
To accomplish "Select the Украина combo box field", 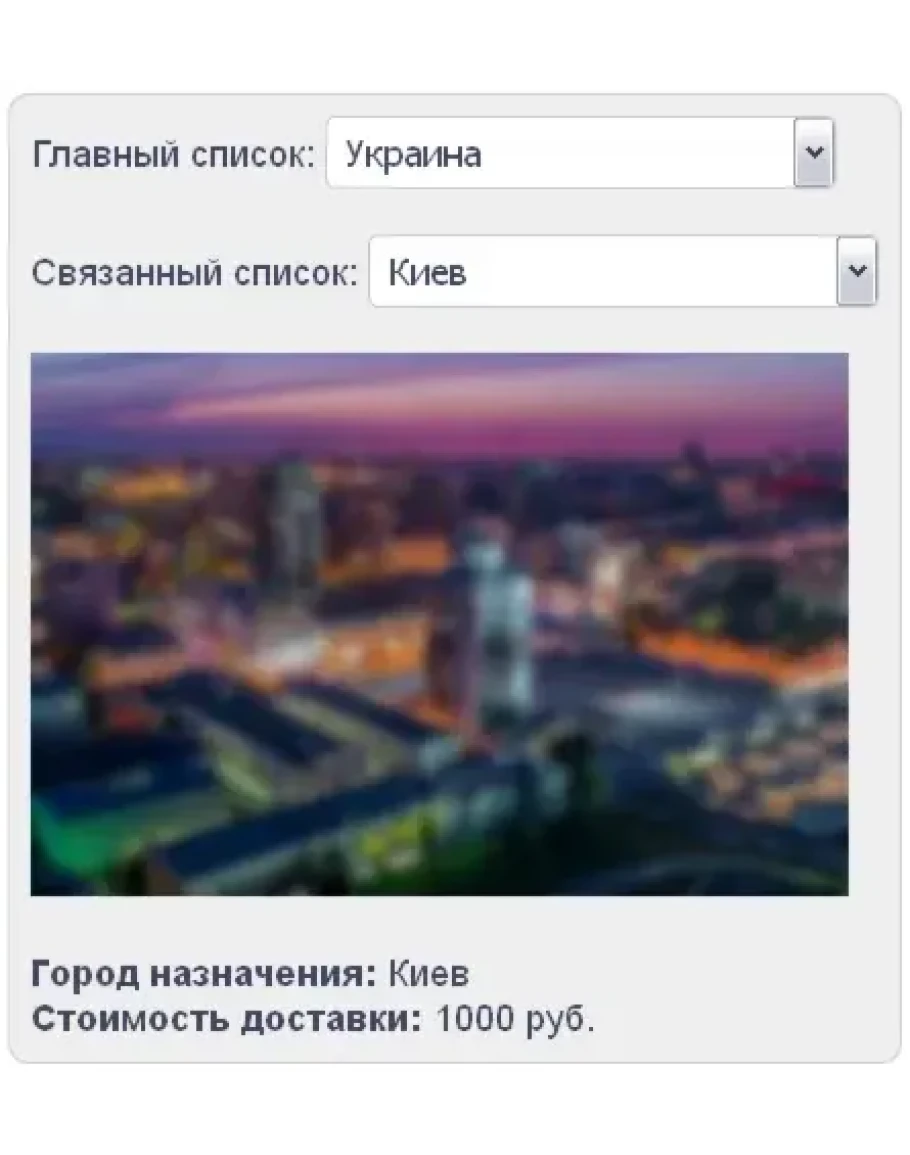I will click(580, 152).
